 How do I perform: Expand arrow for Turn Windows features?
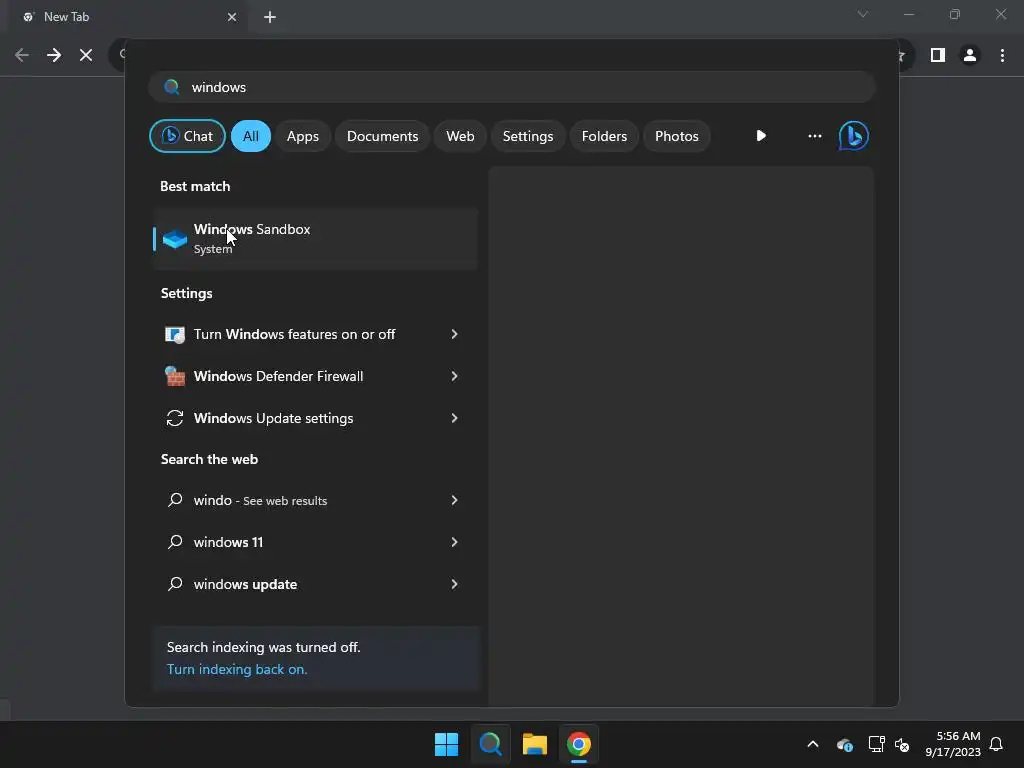pos(455,334)
